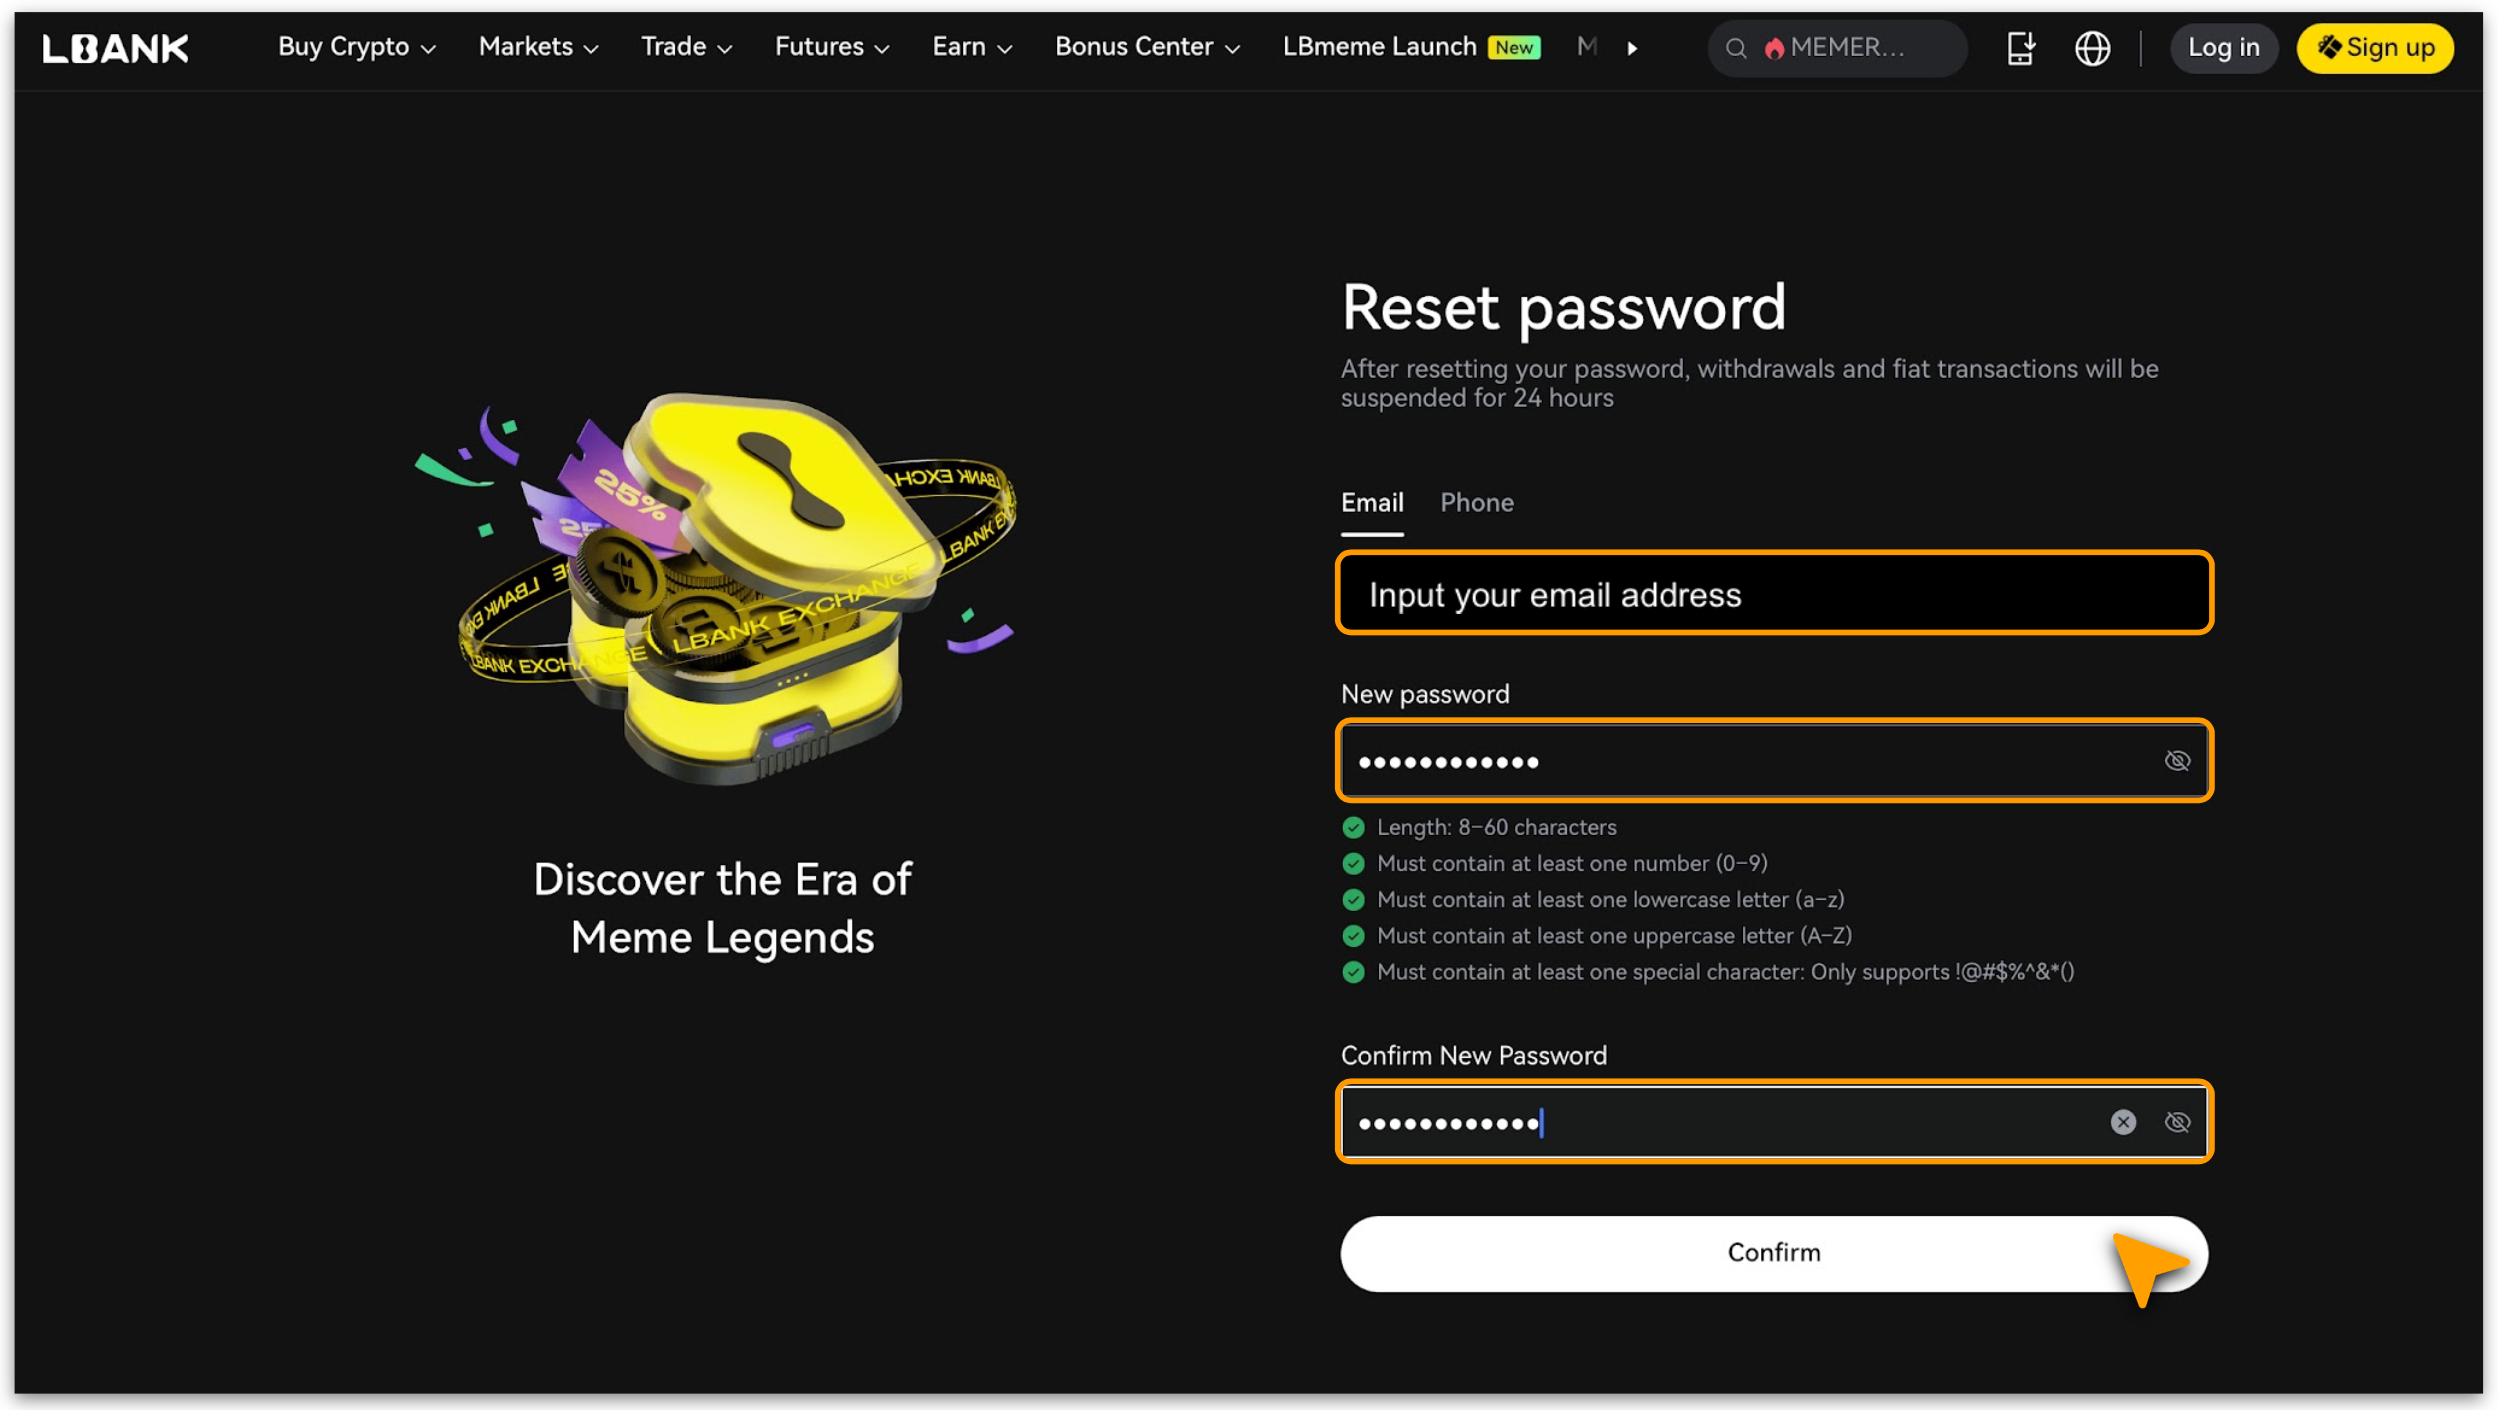Viewport: 2498px width, 1410px height.
Task: Open the app download icon
Action: tap(2021, 48)
